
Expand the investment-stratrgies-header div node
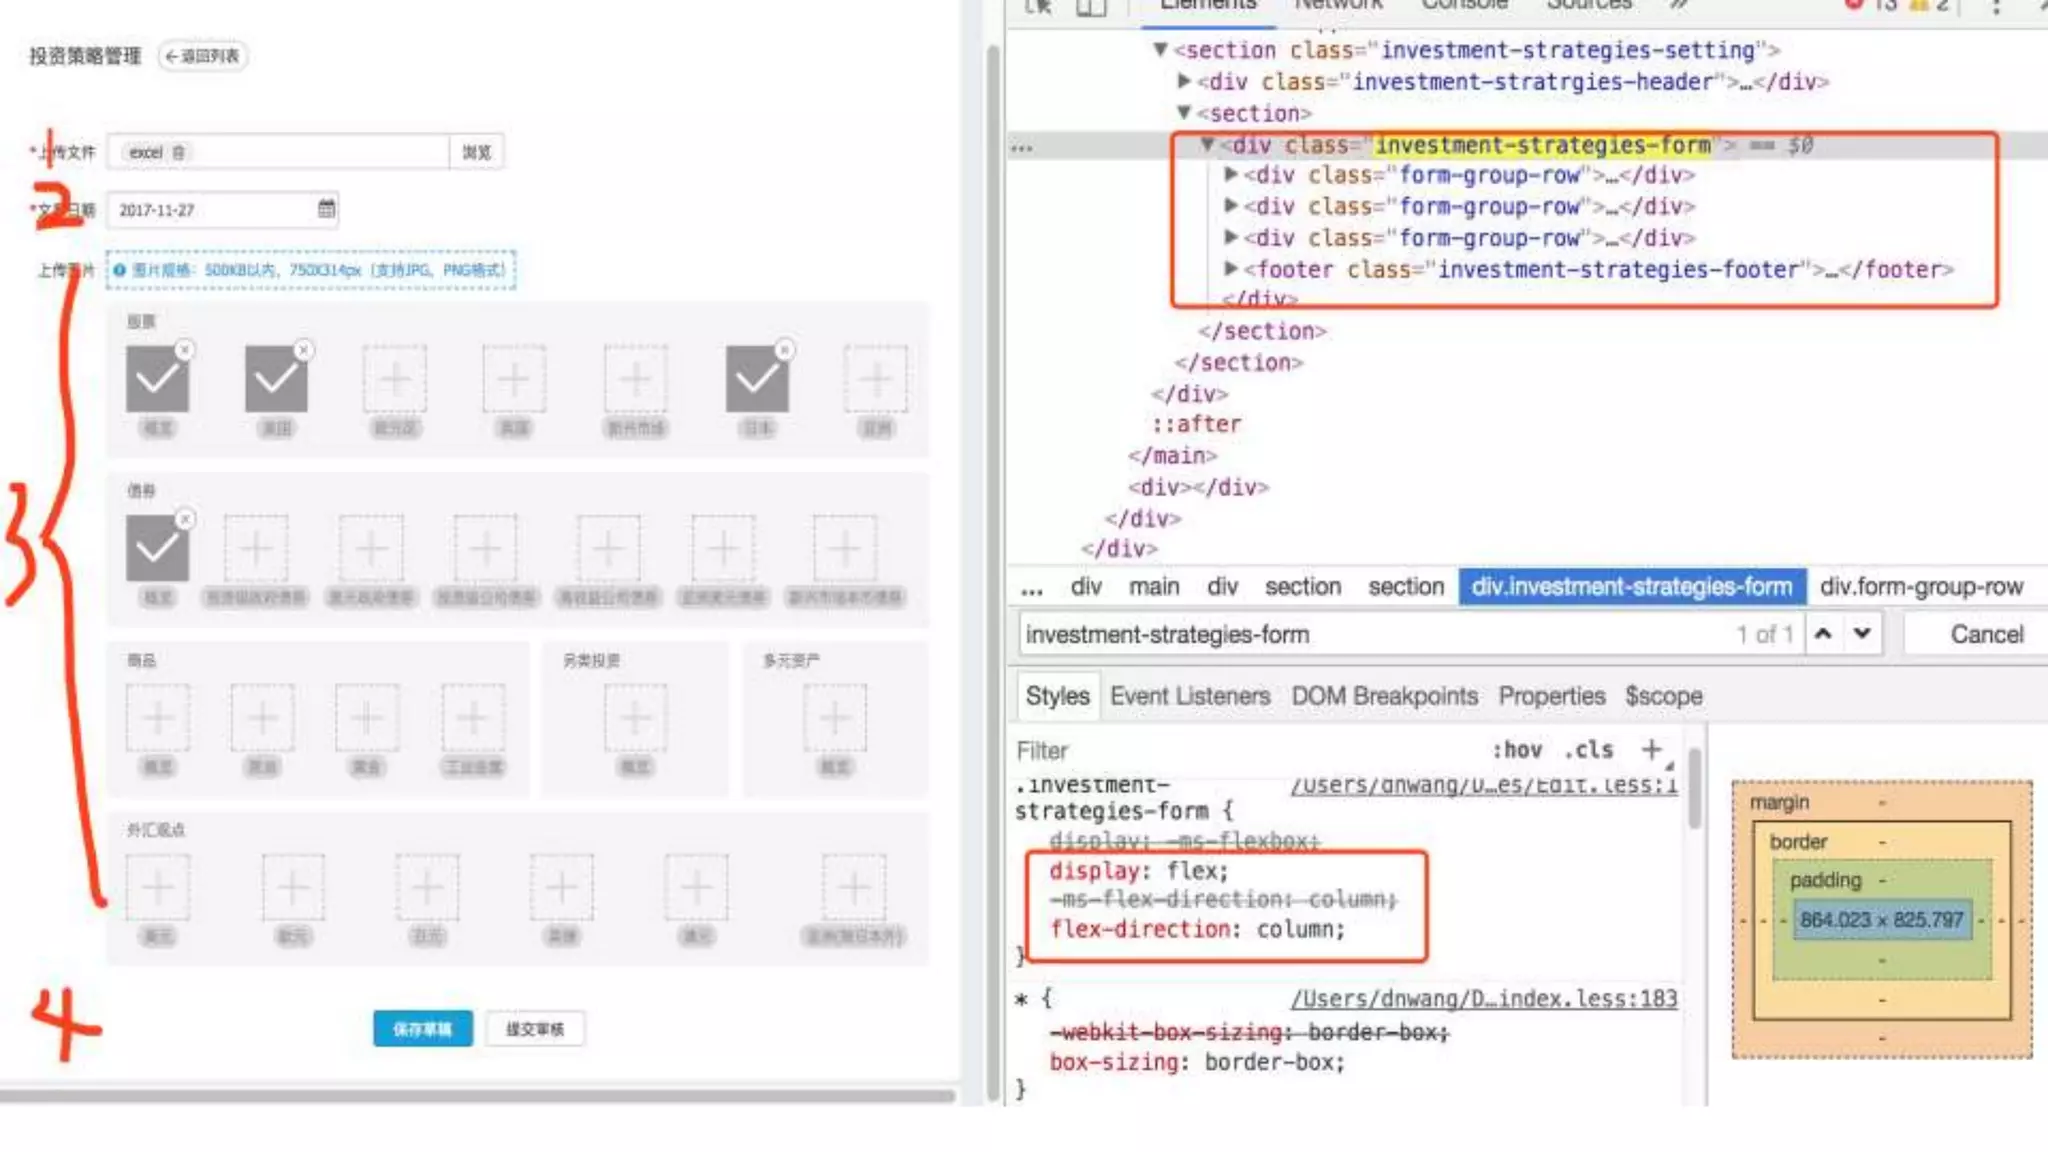(x=1184, y=81)
